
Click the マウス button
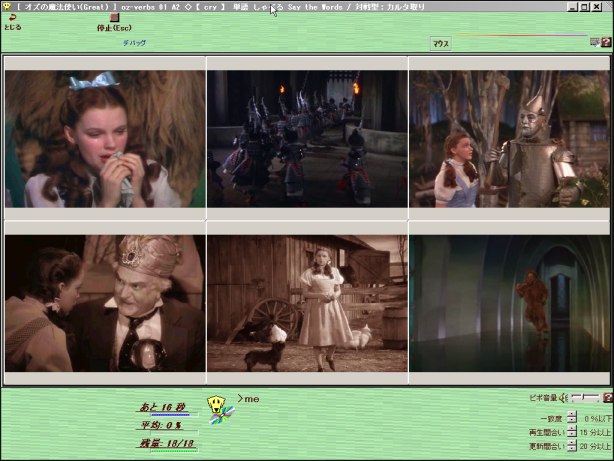(x=440, y=44)
